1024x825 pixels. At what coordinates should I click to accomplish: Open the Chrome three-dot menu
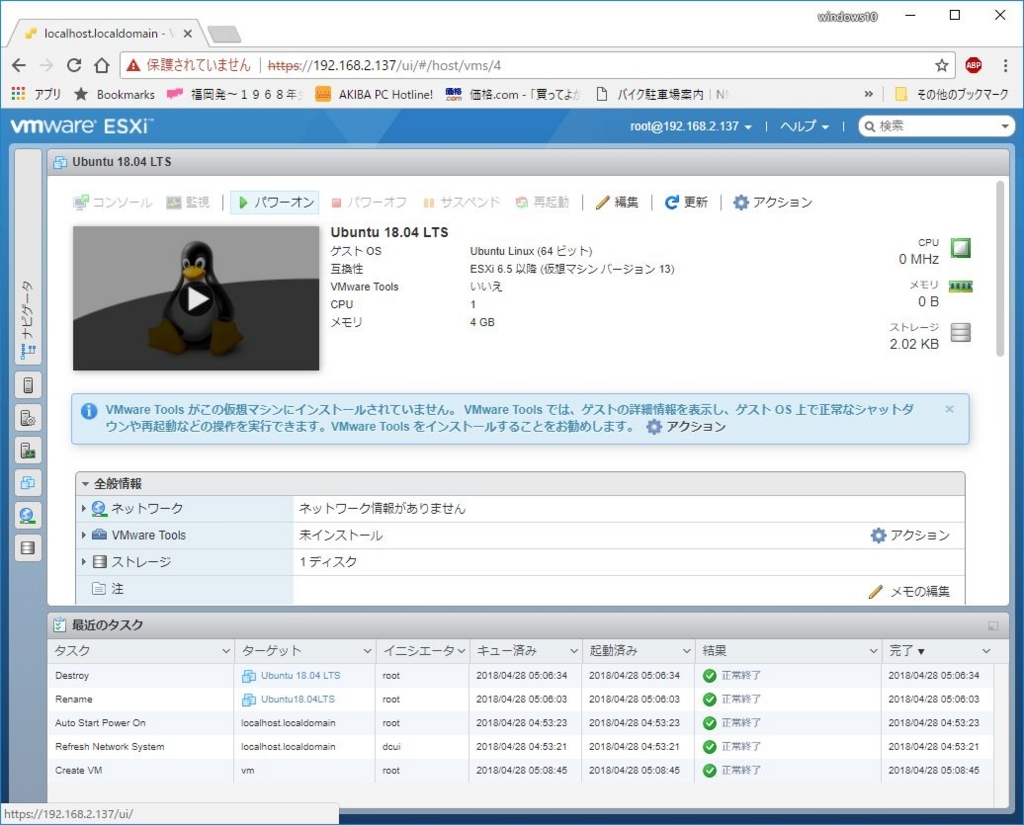[1005, 65]
